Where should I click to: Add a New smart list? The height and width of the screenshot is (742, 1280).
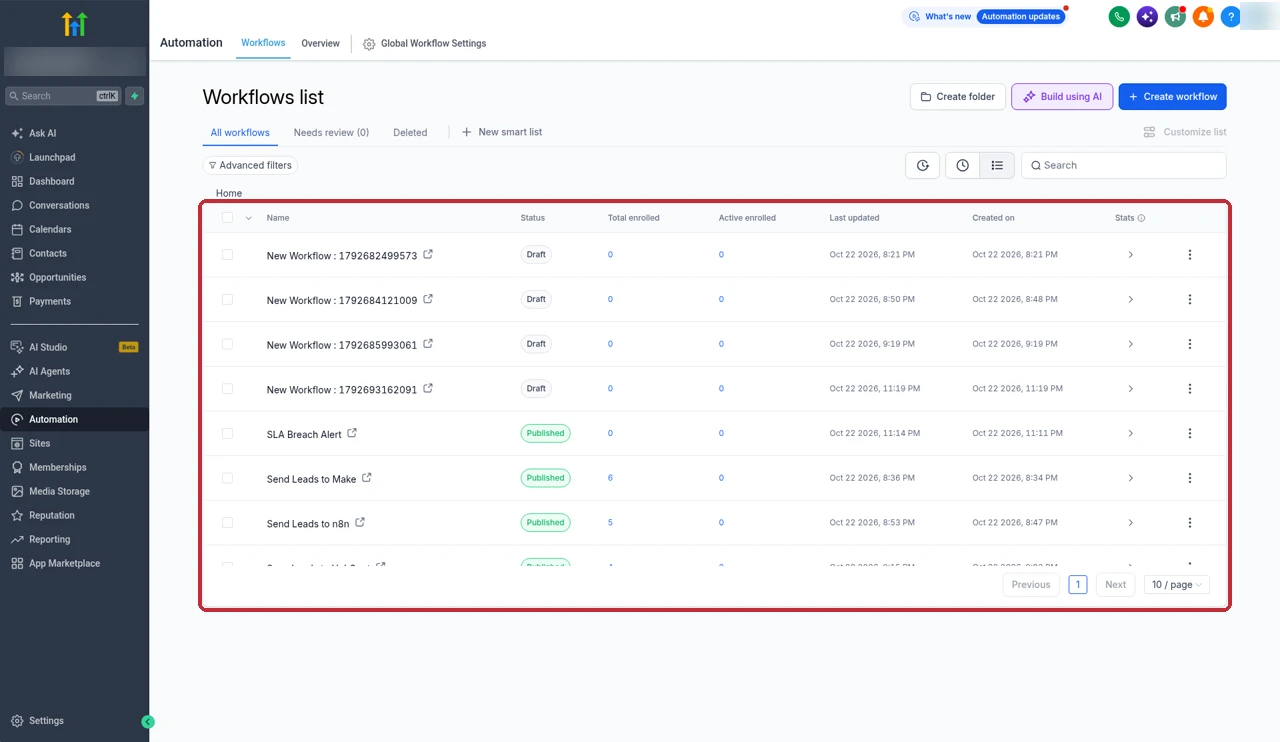(501, 132)
